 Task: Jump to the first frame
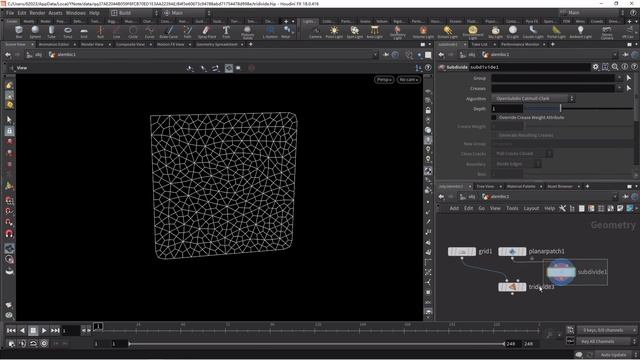[x=11, y=330]
